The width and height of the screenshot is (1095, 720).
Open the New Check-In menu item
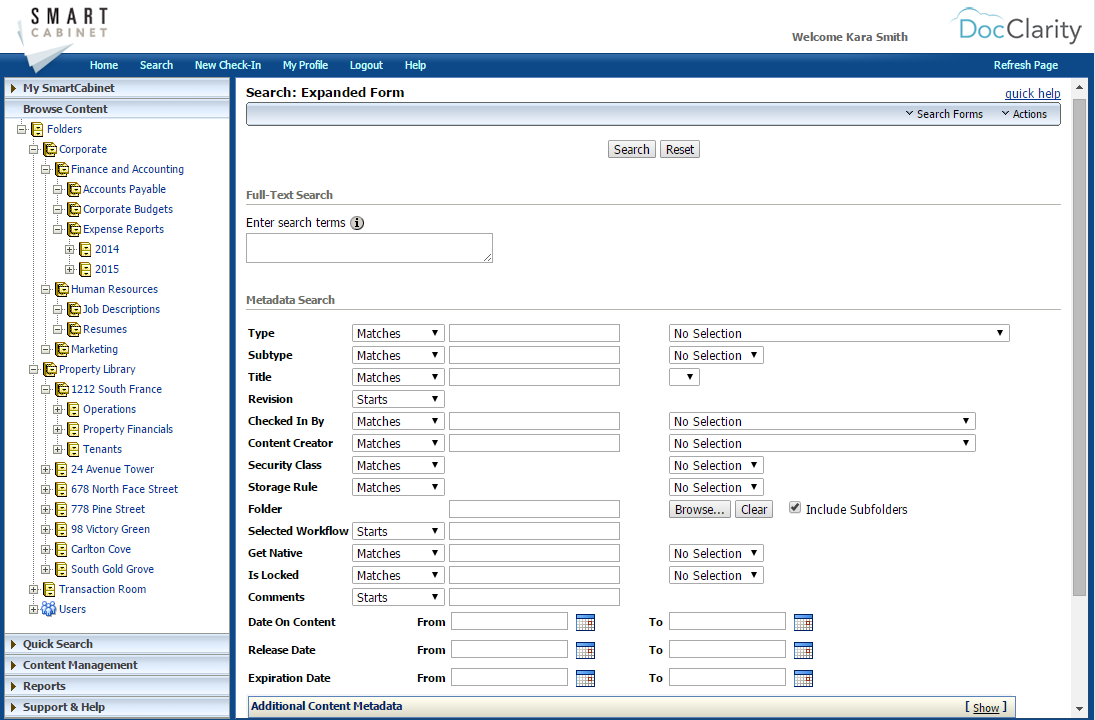[227, 65]
